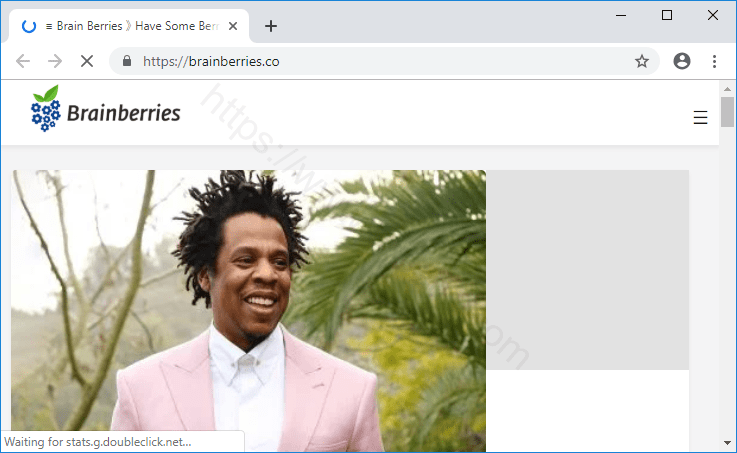The width and height of the screenshot is (737, 453).
Task: Minimize the Chrome window
Action: (621, 15)
